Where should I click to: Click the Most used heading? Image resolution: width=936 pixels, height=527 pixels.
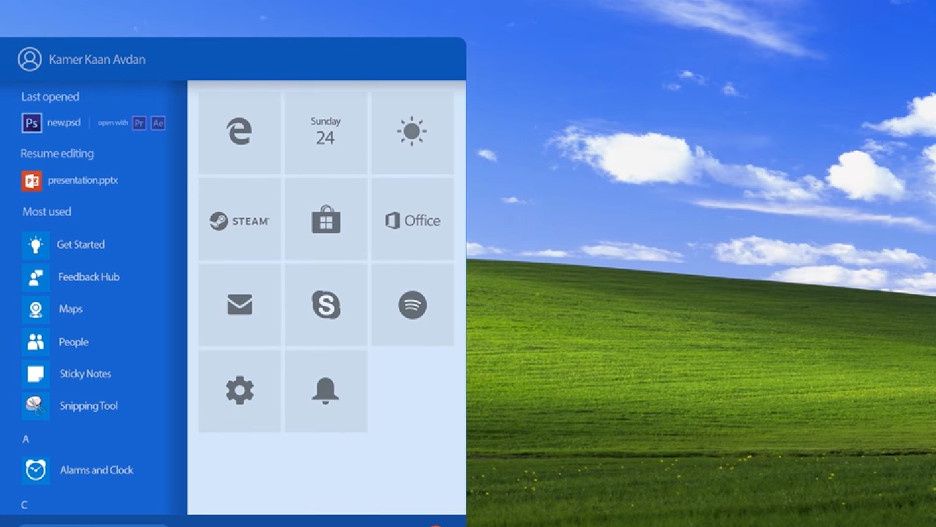click(47, 212)
